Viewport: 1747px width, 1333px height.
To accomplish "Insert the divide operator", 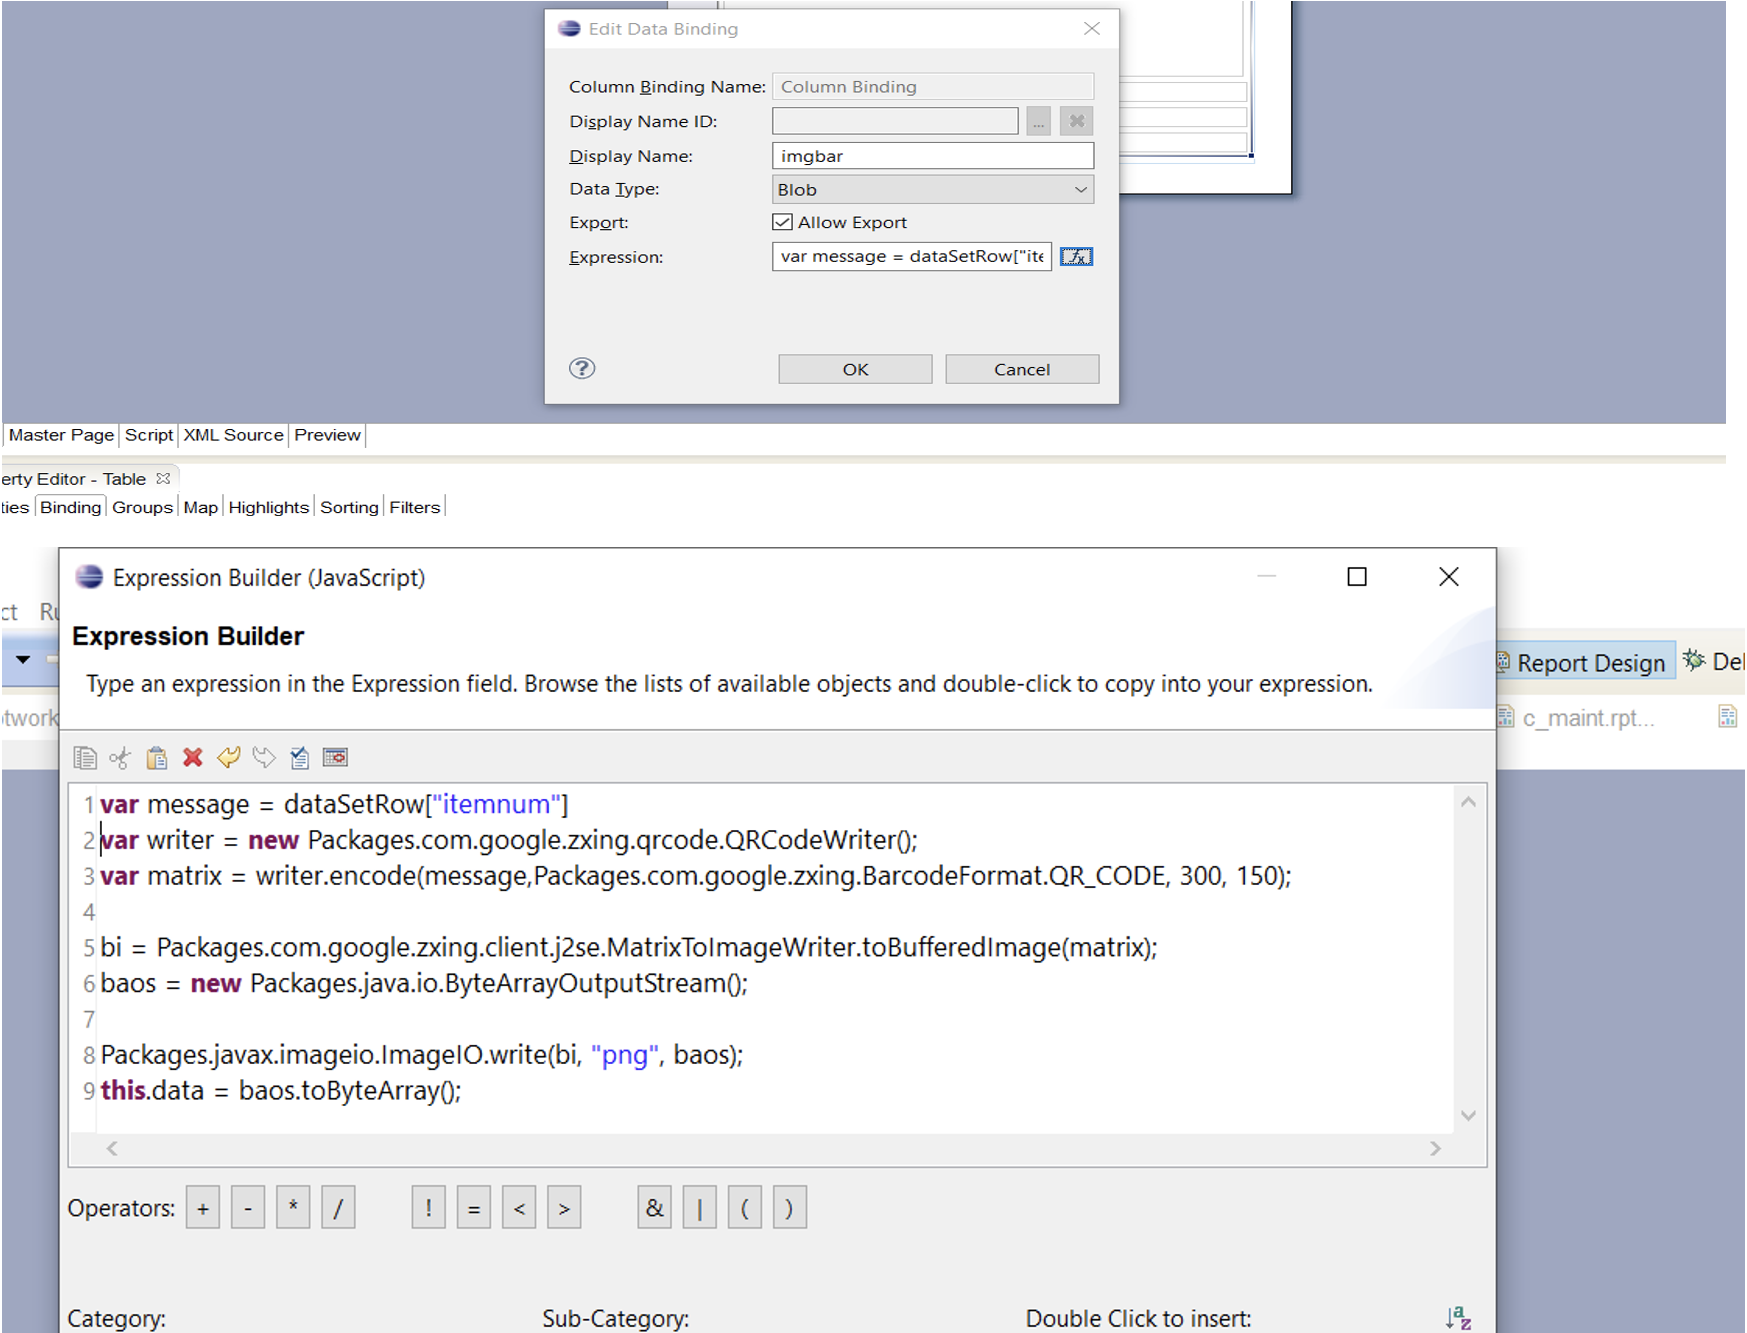I will tap(338, 1208).
